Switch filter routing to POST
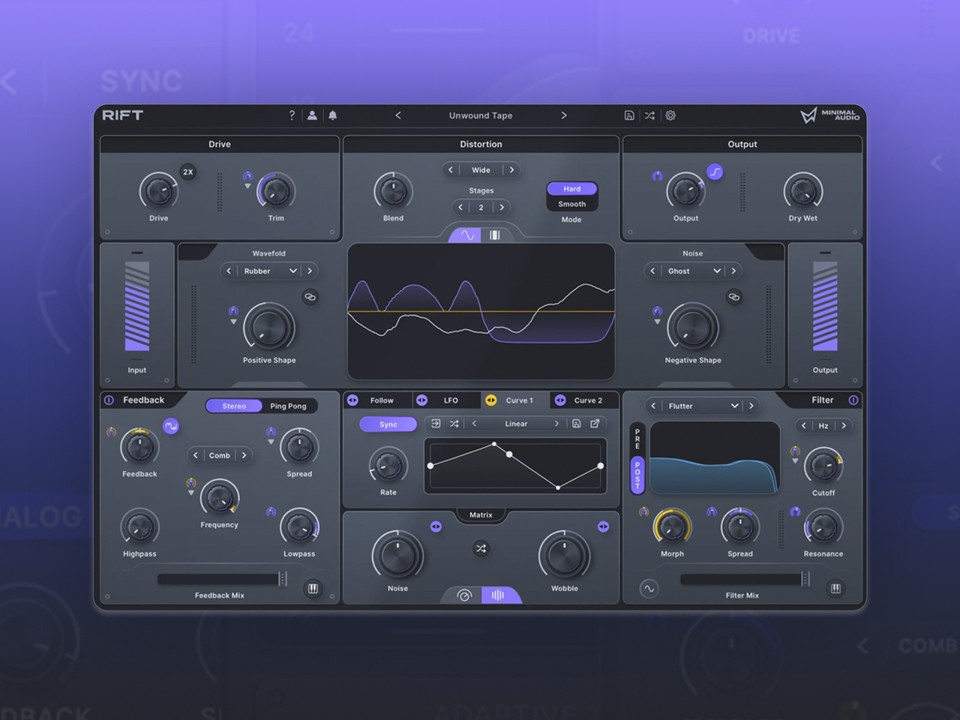Screen dimensions: 960x720 pyautogui.click(x=637, y=474)
